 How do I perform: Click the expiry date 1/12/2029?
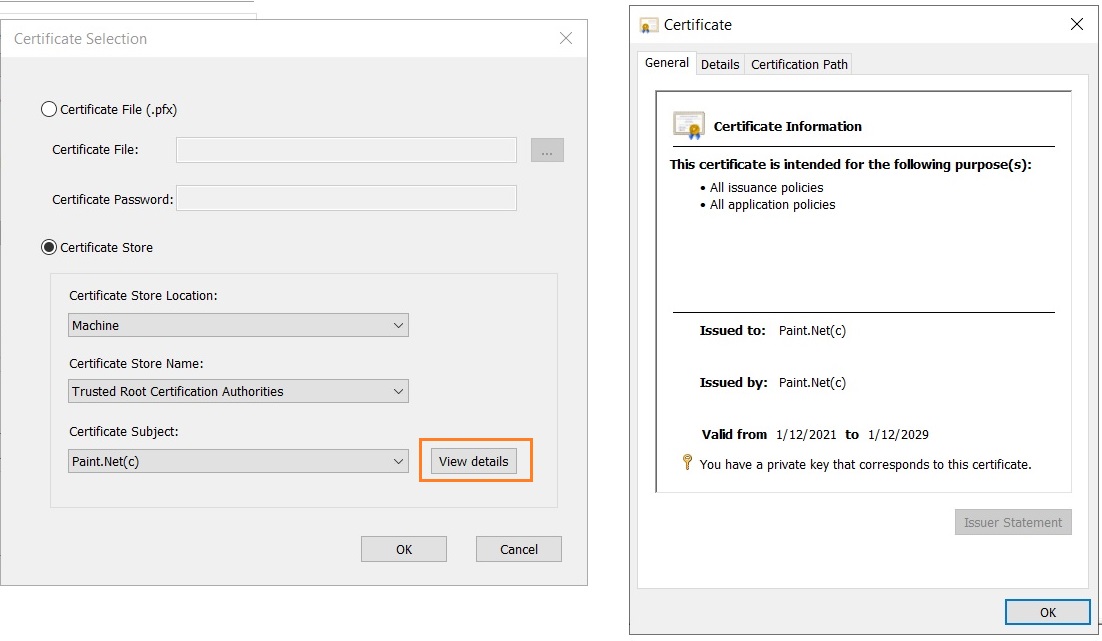pyautogui.click(x=898, y=434)
